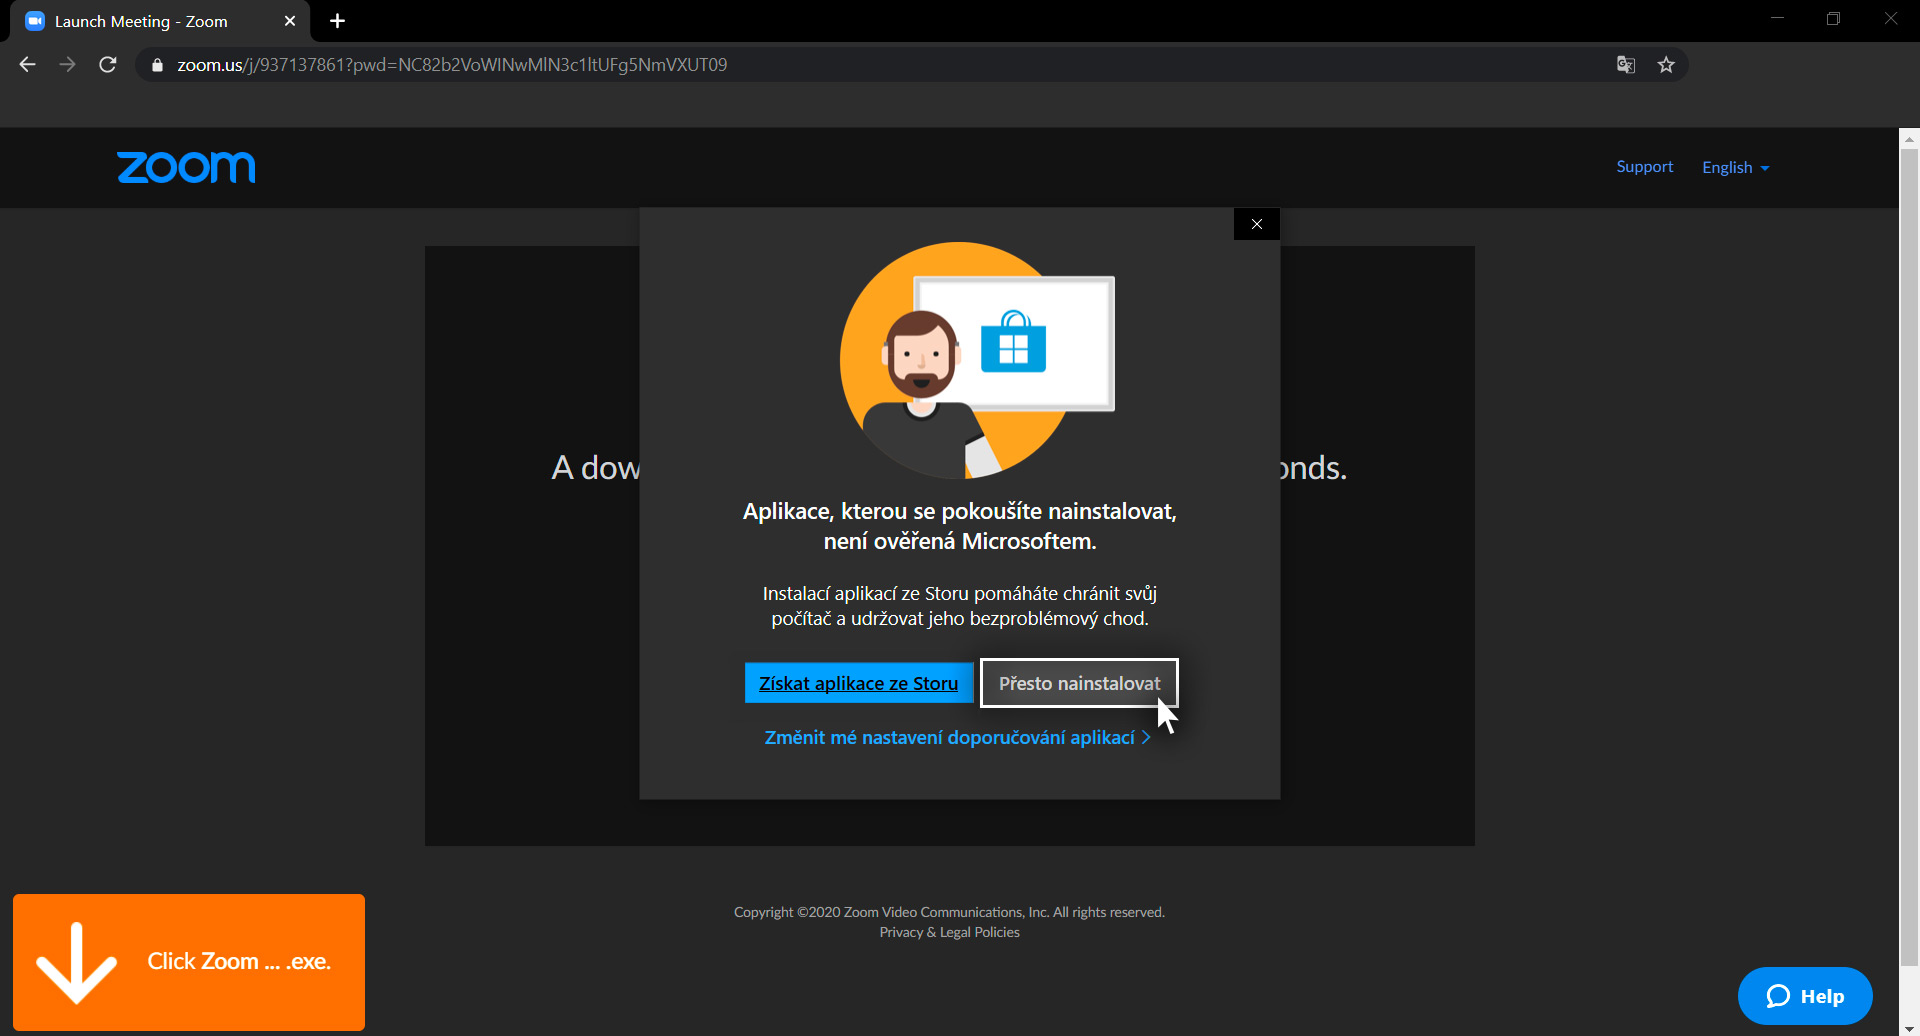The width and height of the screenshot is (1920, 1036).
Task: Open the translate page icon
Action: click(x=1626, y=65)
